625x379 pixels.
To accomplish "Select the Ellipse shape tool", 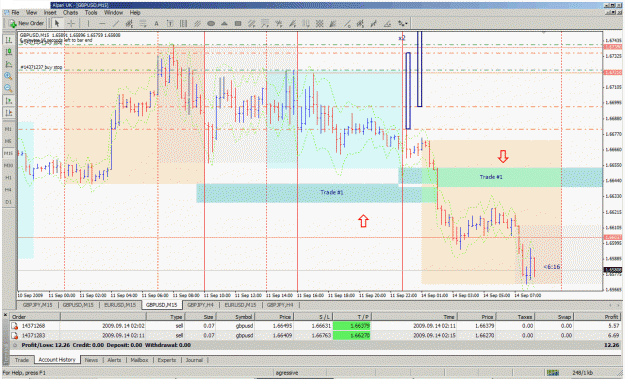I will tap(211, 24).
